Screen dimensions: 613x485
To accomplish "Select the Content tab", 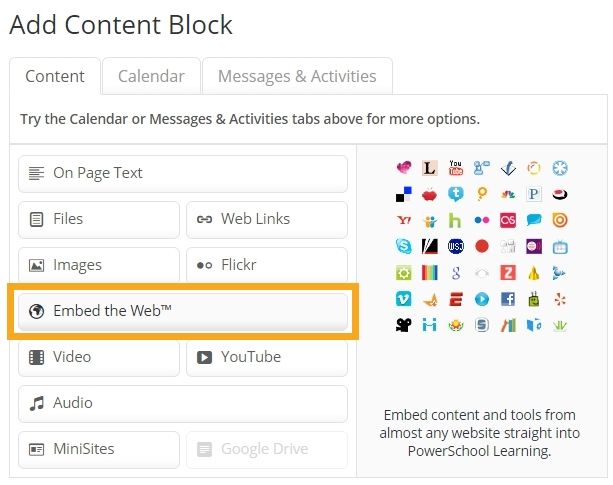I will coord(55,76).
